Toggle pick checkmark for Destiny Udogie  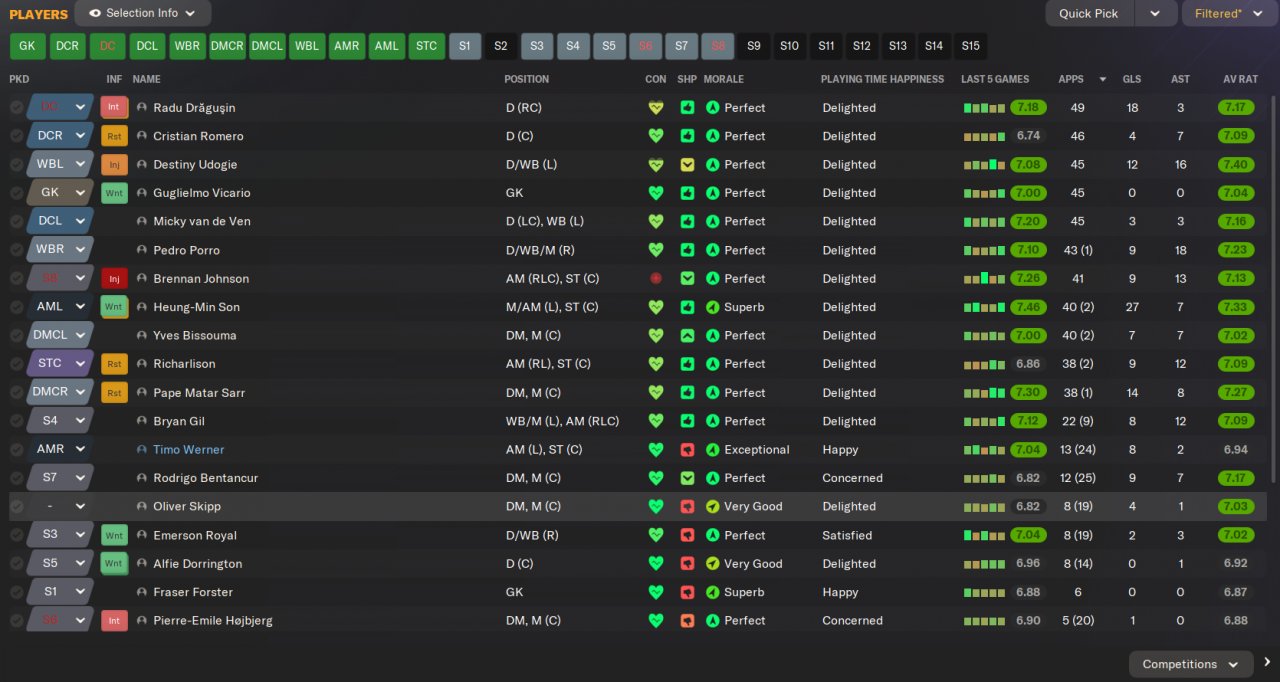click(x=17, y=164)
